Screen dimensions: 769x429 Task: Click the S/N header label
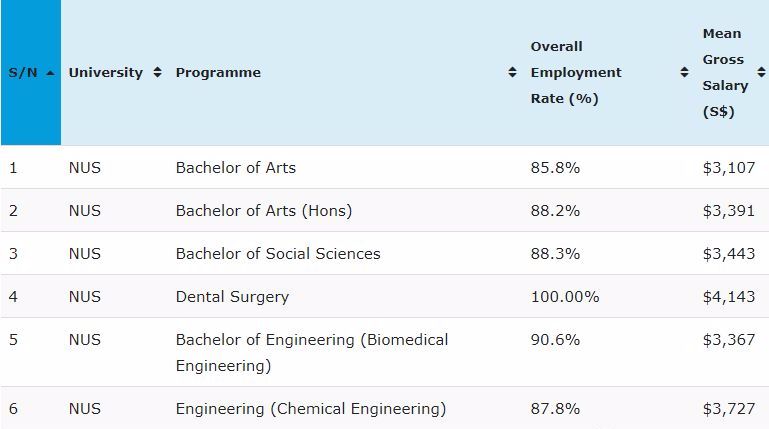[x=22, y=73]
